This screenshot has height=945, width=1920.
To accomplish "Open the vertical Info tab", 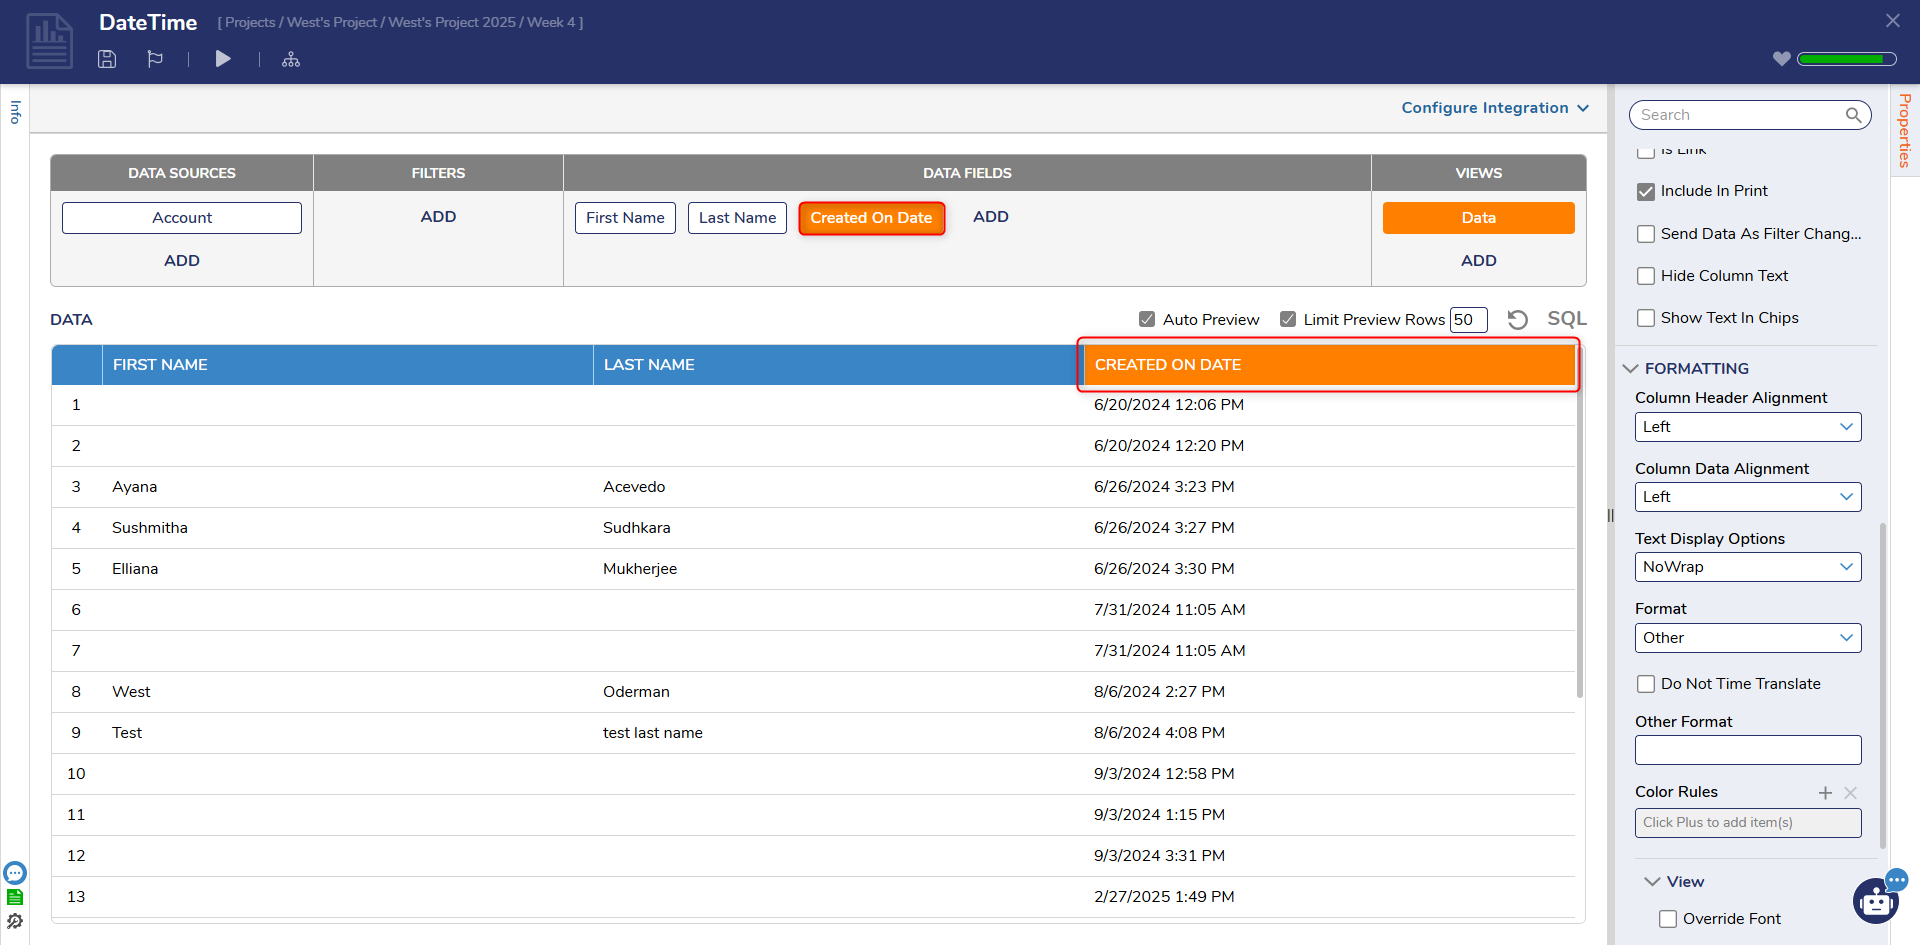I will pos(15,112).
